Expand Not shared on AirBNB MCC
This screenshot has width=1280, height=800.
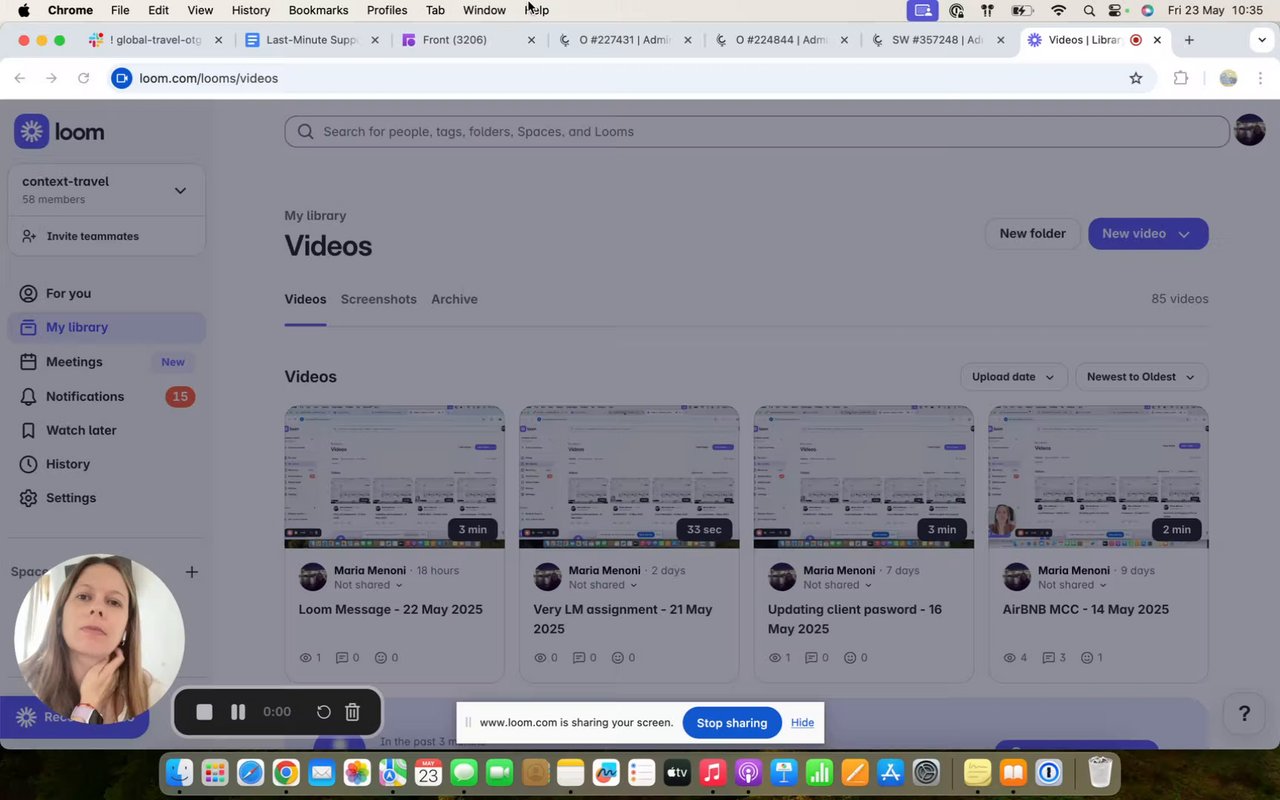tap(1072, 585)
